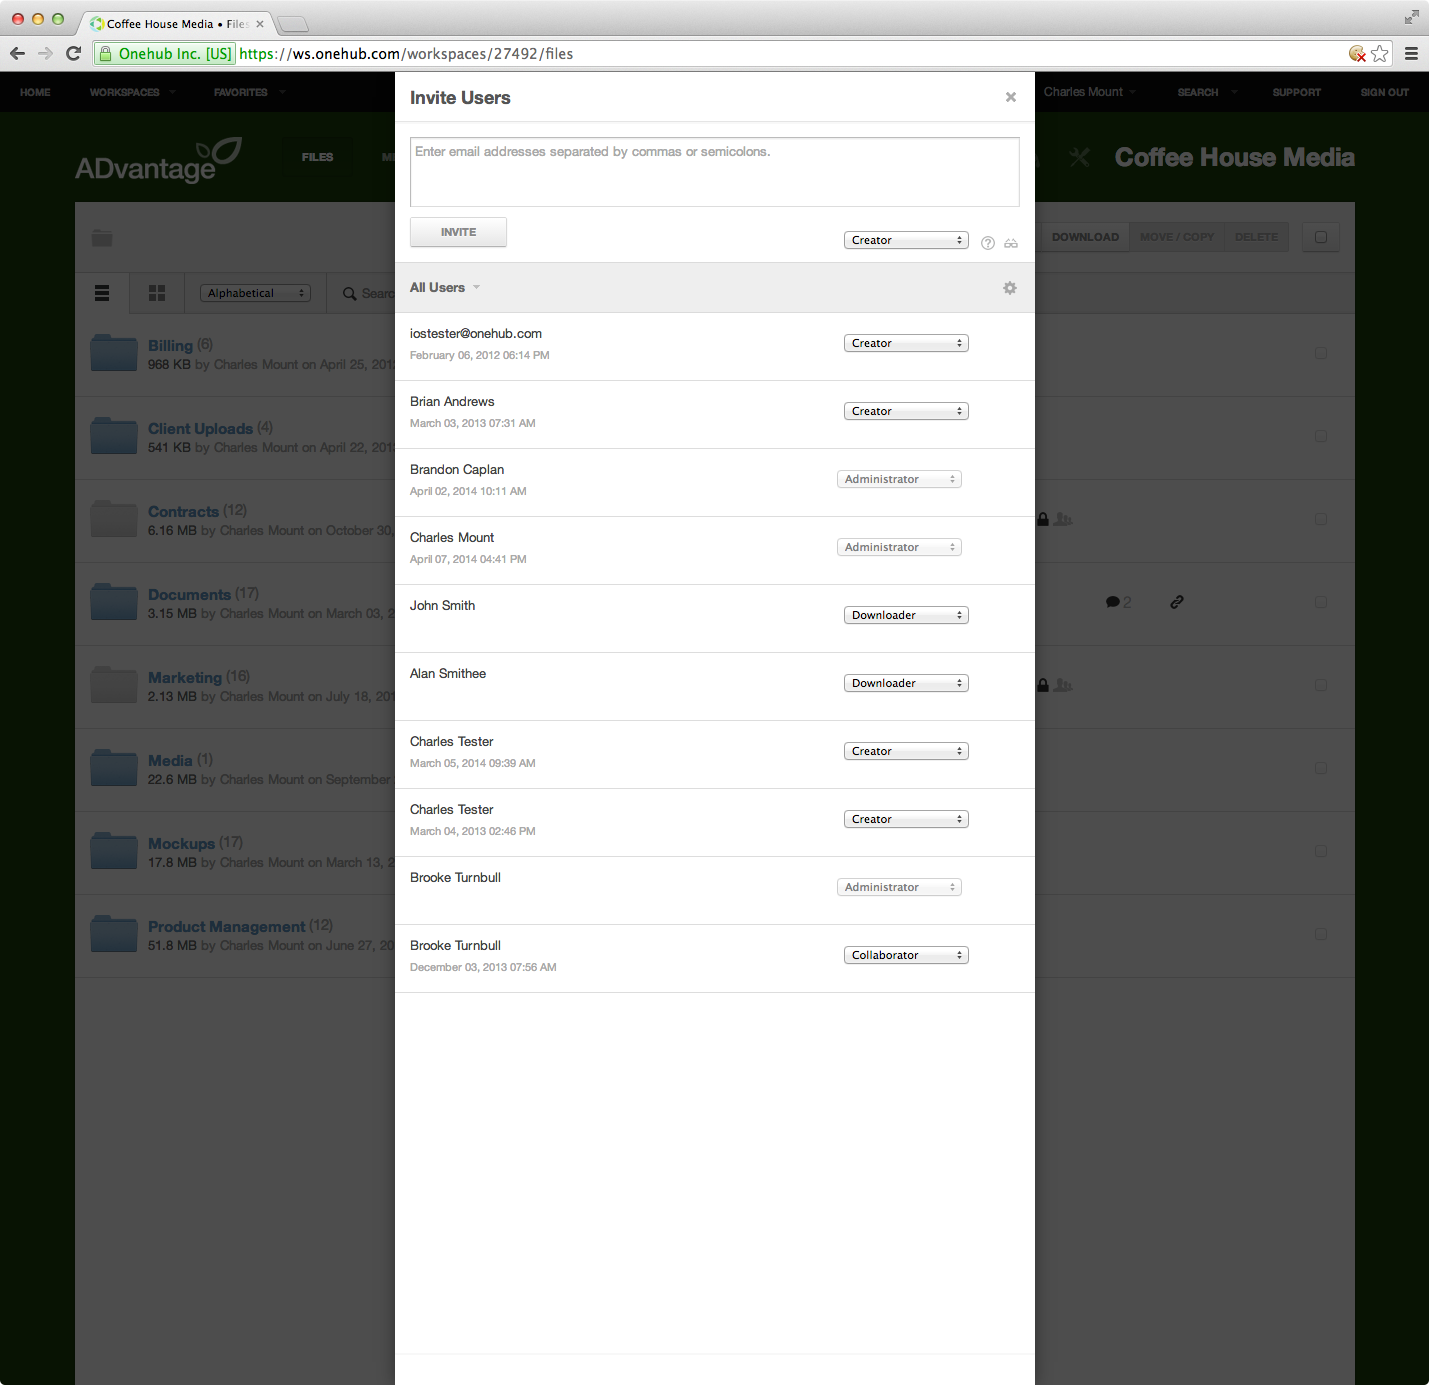Click the glasses preview icon near role selector
Viewport: 1429px width, 1385px height.
[1011, 243]
